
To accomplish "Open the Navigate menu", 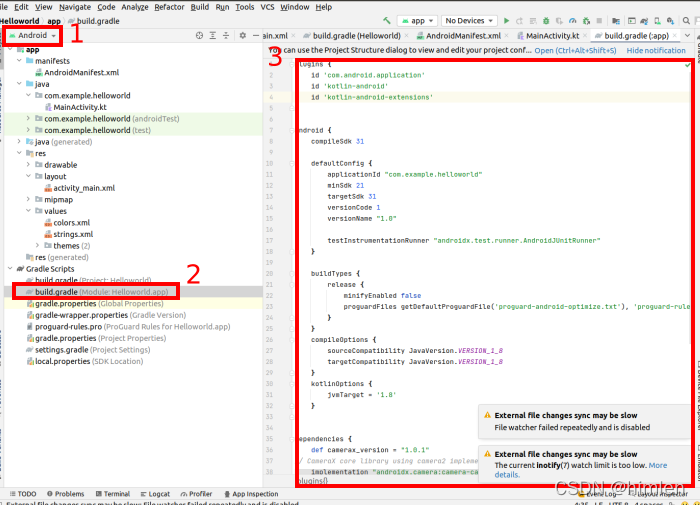I will 75,7.
